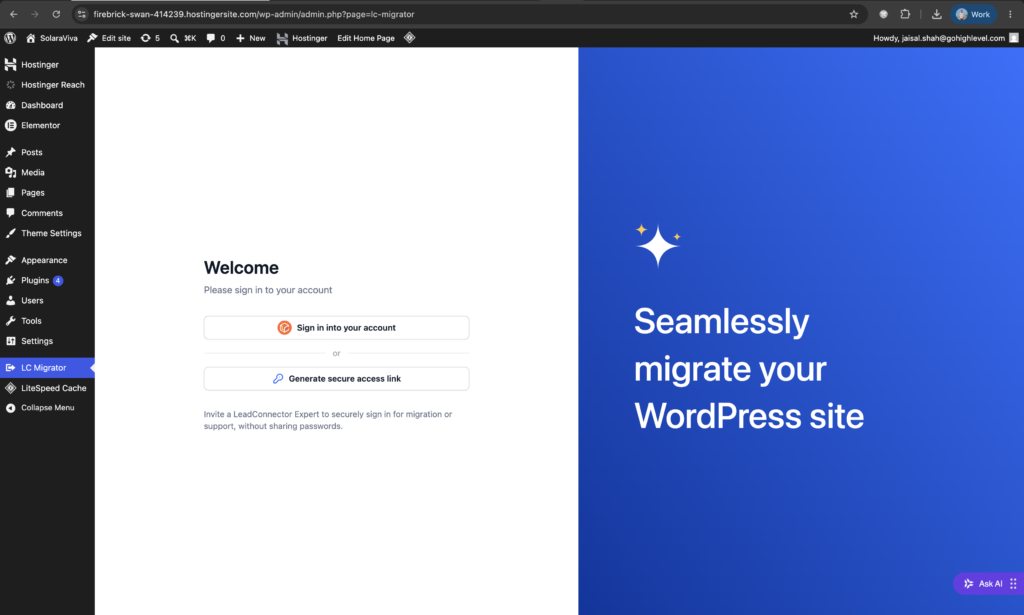Open Comments in the sidebar
The width and height of the screenshot is (1024, 615).
(x=47, y=213)
